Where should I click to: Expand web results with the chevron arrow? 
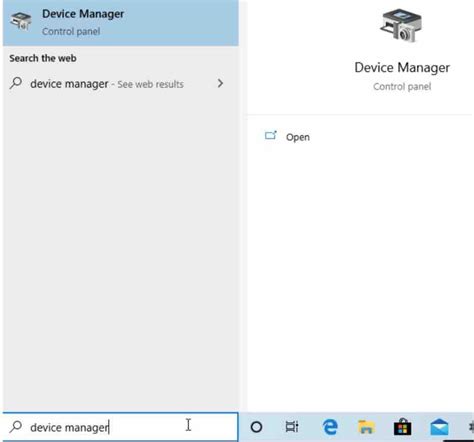pyautogui.click(x=220, y=83)
